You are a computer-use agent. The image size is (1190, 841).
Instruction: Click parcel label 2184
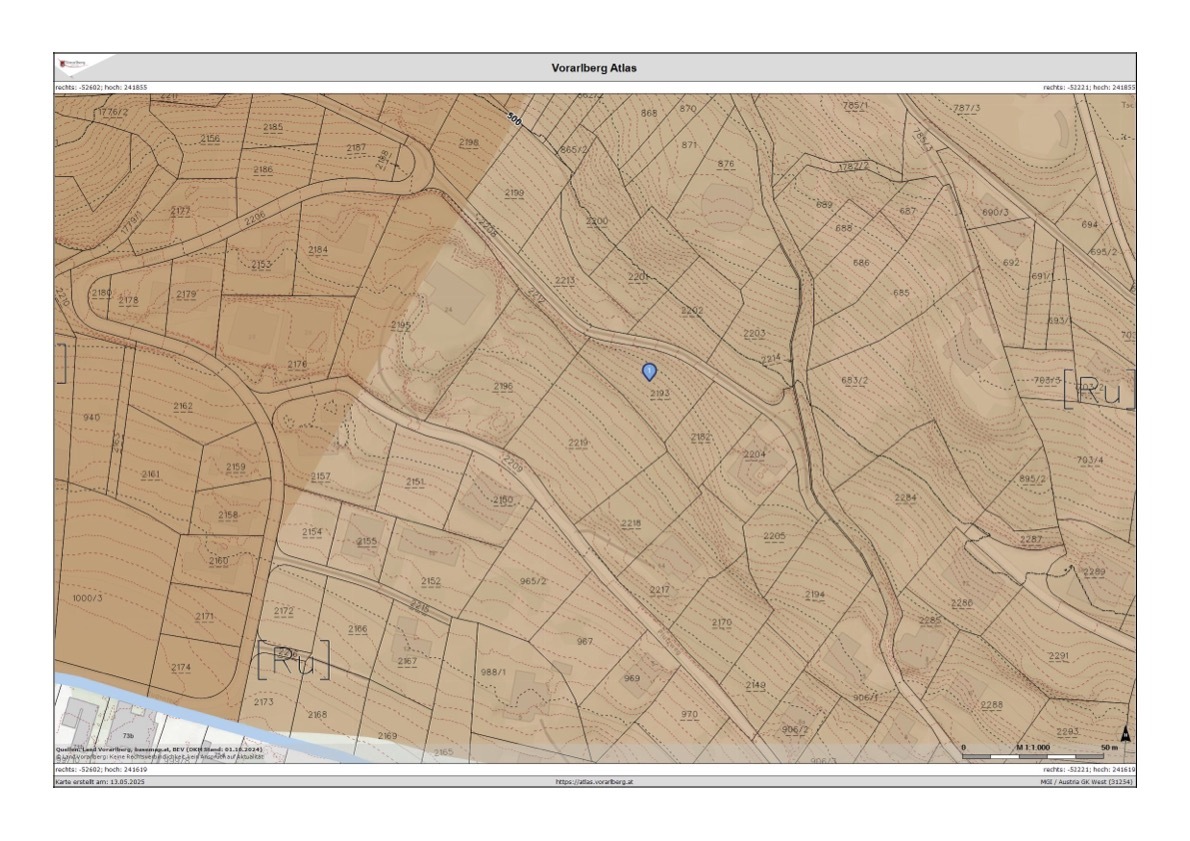(x=318, y=249)
